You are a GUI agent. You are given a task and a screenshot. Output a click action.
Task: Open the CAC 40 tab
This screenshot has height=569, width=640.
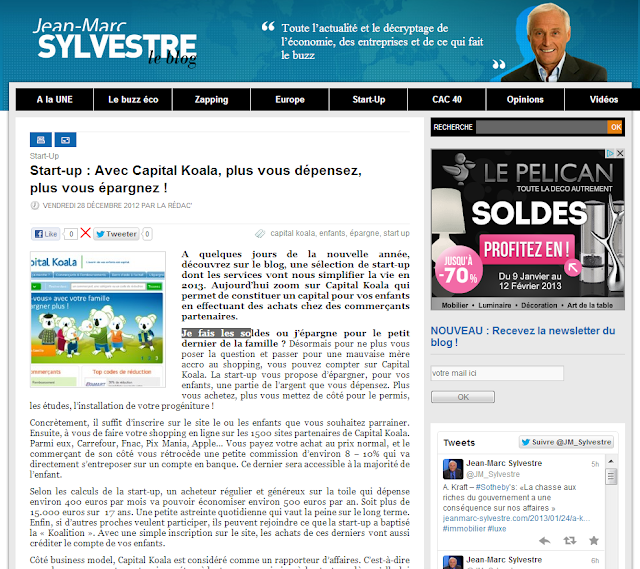coord(447,100)
